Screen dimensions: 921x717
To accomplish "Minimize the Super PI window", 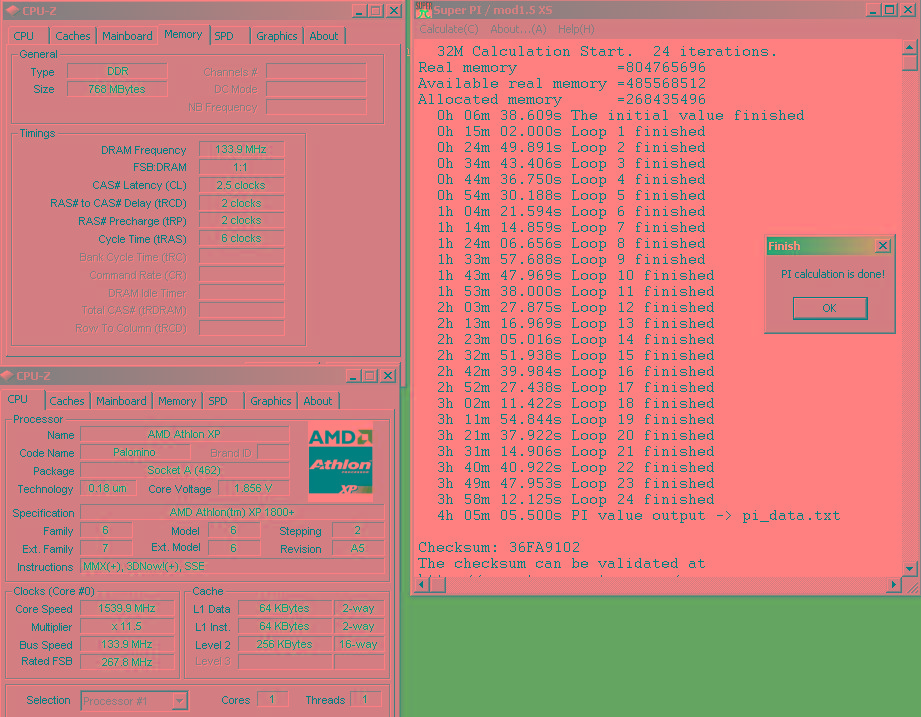I will pyautogui.click(x=873, y=10).
